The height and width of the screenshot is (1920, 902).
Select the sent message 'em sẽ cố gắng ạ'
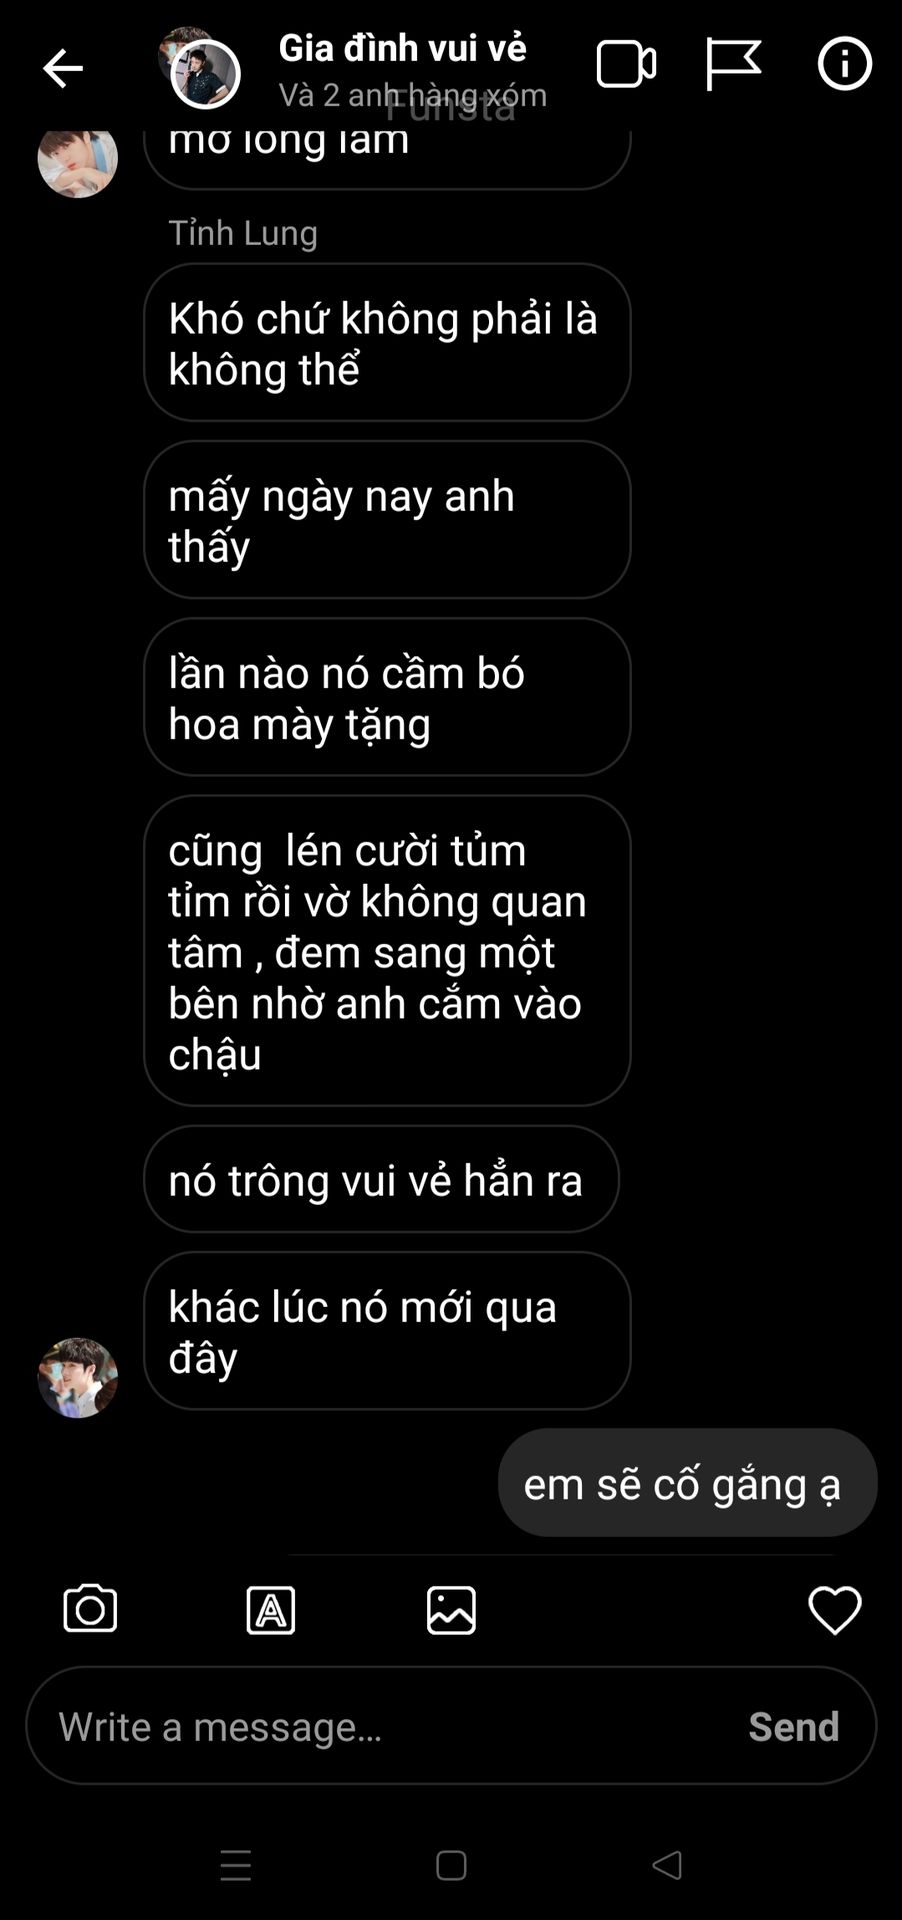tap(687, 1482)
